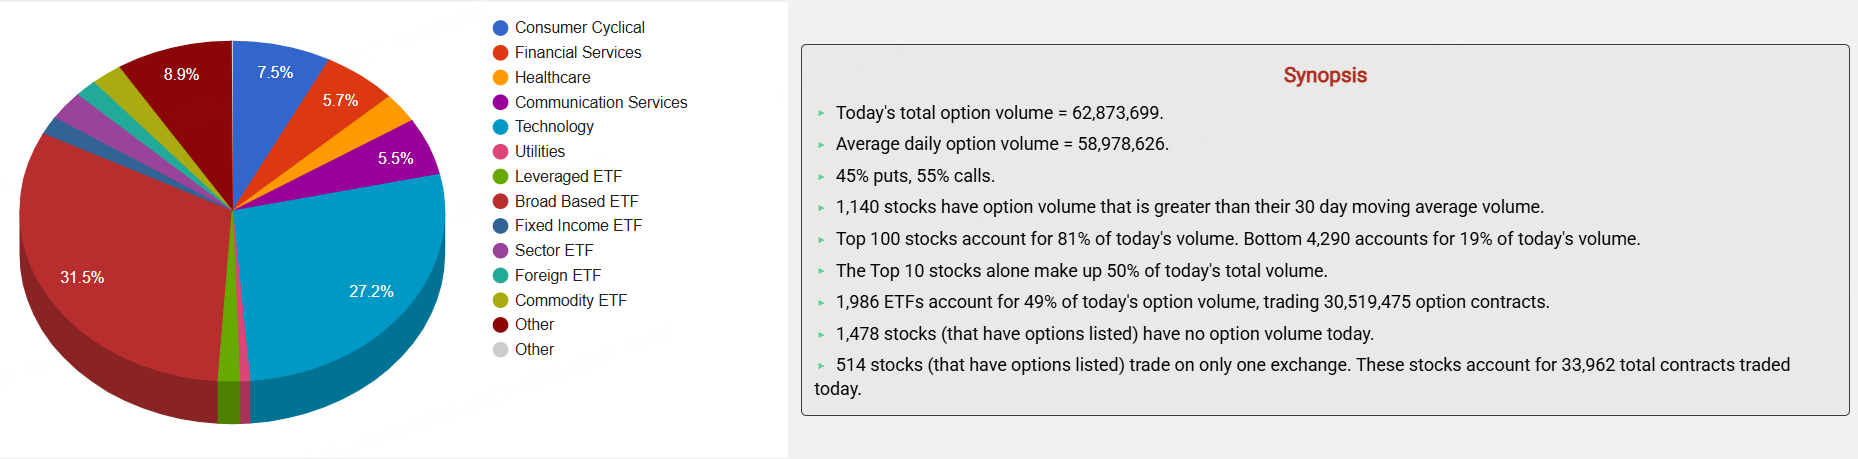The width and height of the screenshot is (1858, 459).
Task: Click the Sector ETF legend dot
Action: coord(500,250)
